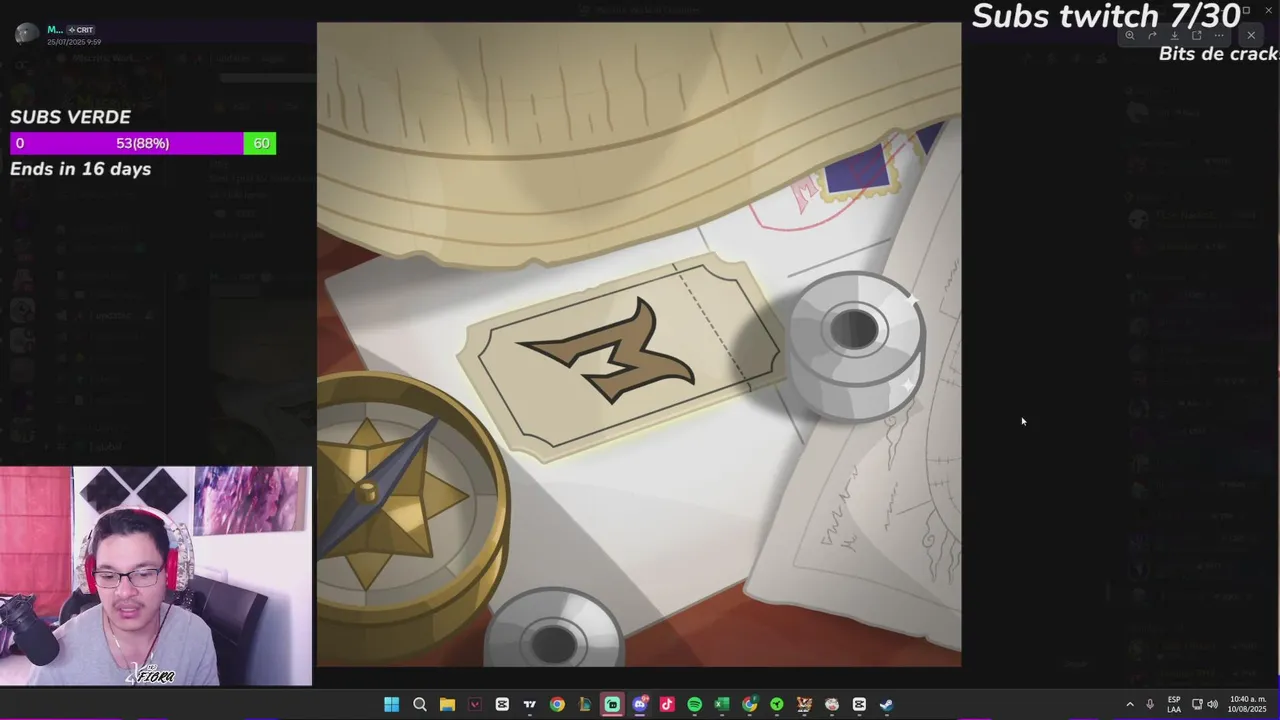Open the Windows Start menu

pyautogui.click(x=392, y=705)
